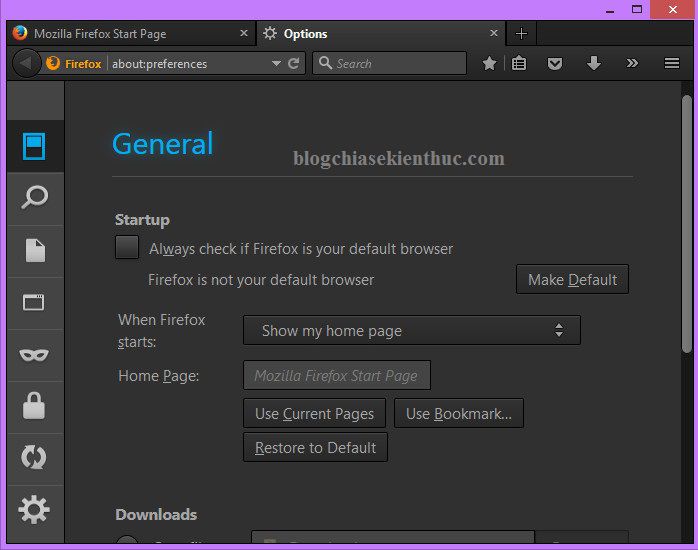Open the Applications preferences window icon
The height and width of the screenshot is (550, 698).
pyautogui.click(x=34, y=302)
